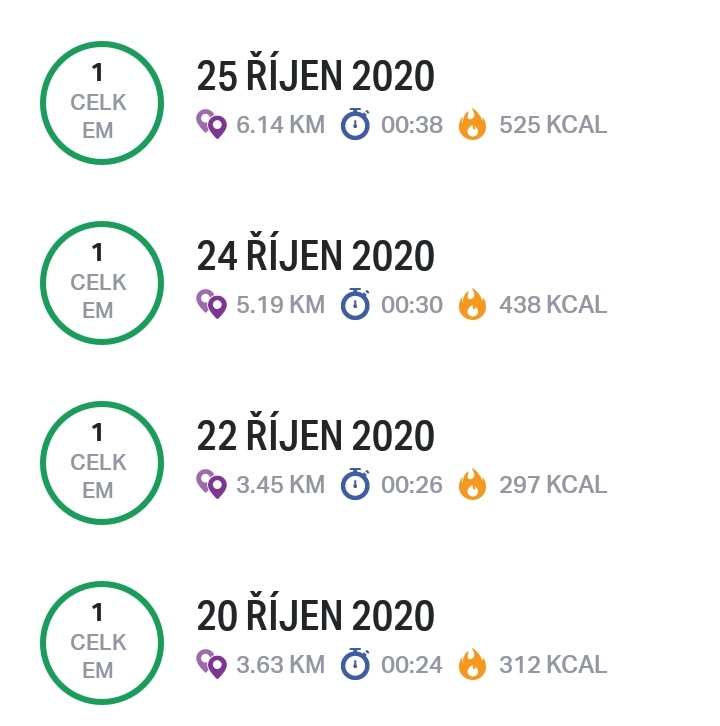Screen dimensions: 720x726
Task: Click the stopwatch icon next to 00:26
Action: coord(355,484)
